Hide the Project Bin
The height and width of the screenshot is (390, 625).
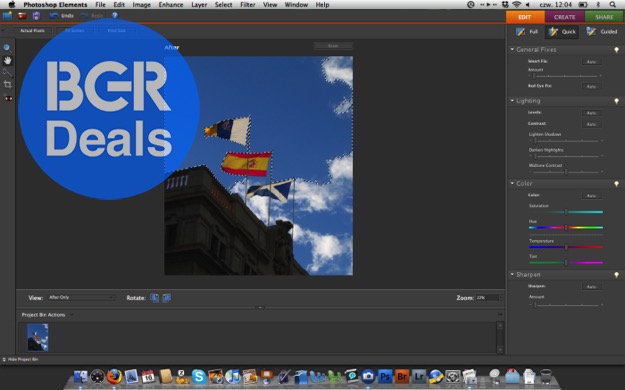(x=20, y=359)
